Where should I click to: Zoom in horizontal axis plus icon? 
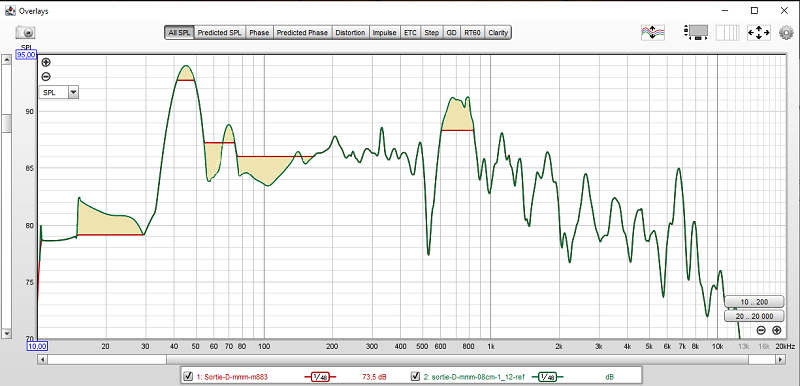(x=777, y=330)
